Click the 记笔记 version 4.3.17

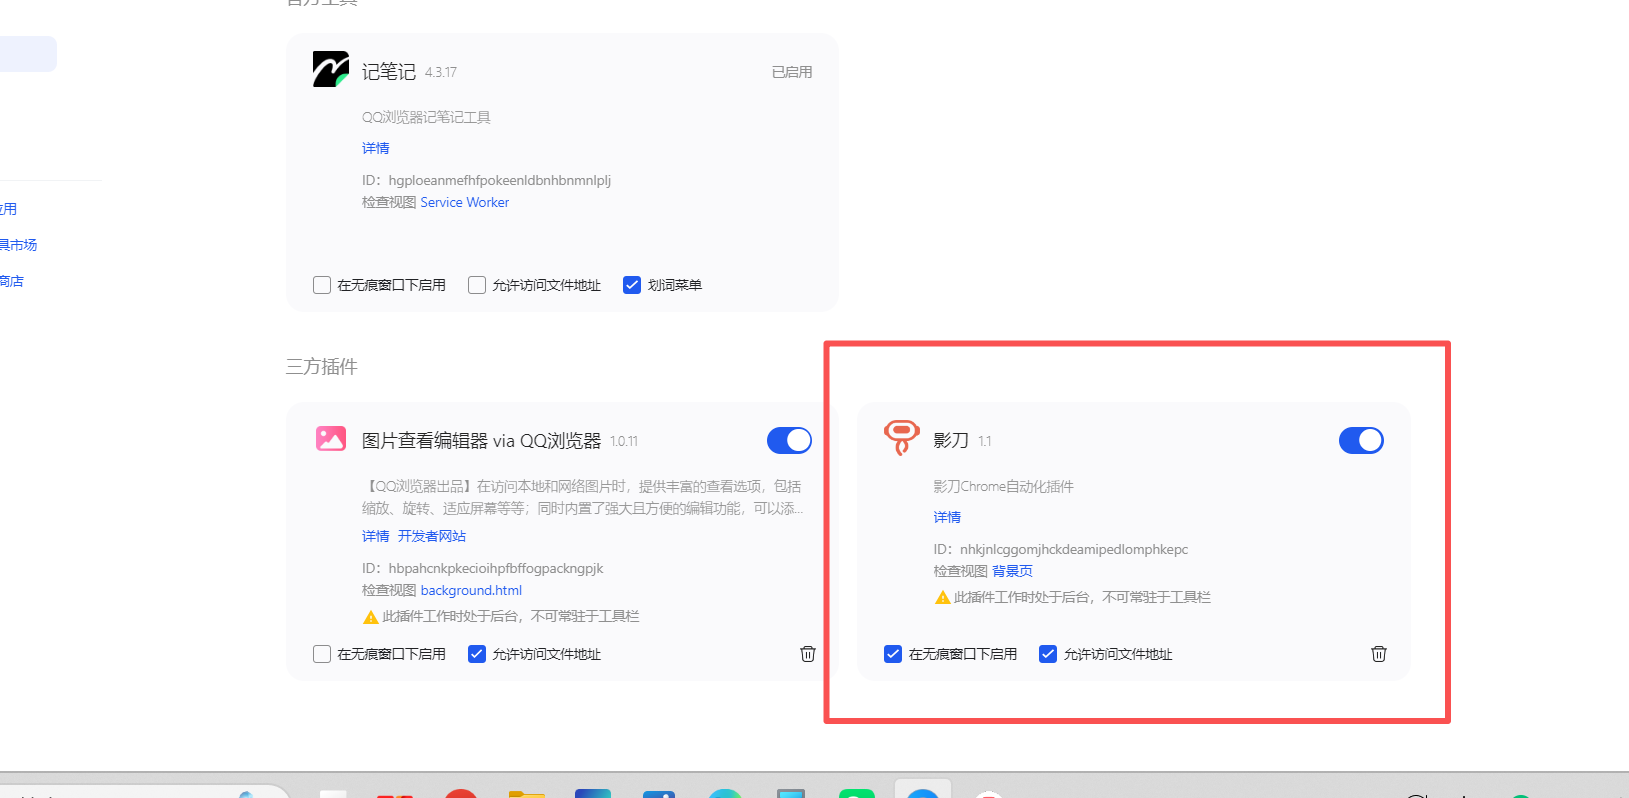pyautogui.click(x=441, y=73)
